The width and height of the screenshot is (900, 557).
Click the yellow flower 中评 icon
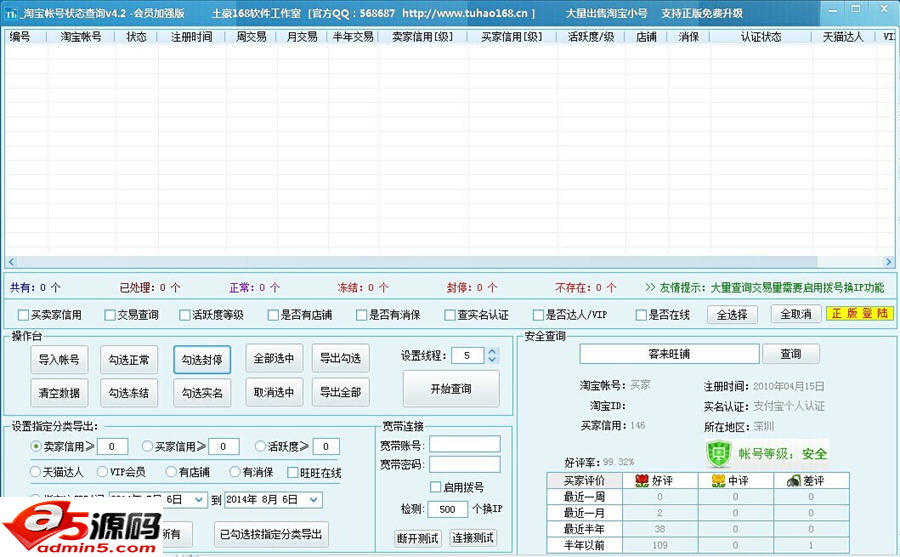pos(717,481)
